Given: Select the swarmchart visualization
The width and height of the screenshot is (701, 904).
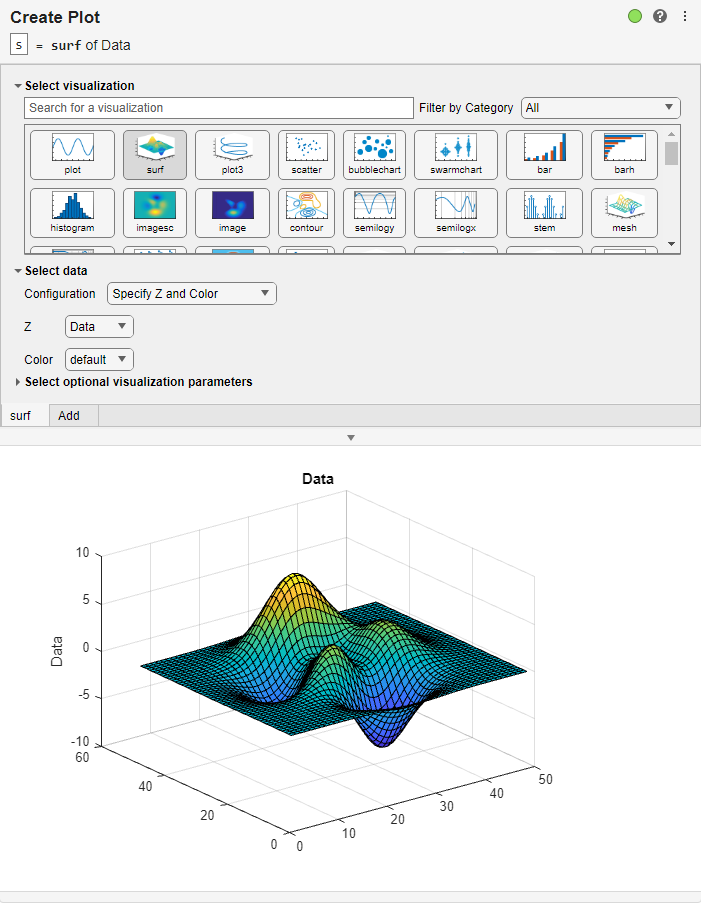Looking at the screenshot, I should (456, 155).
